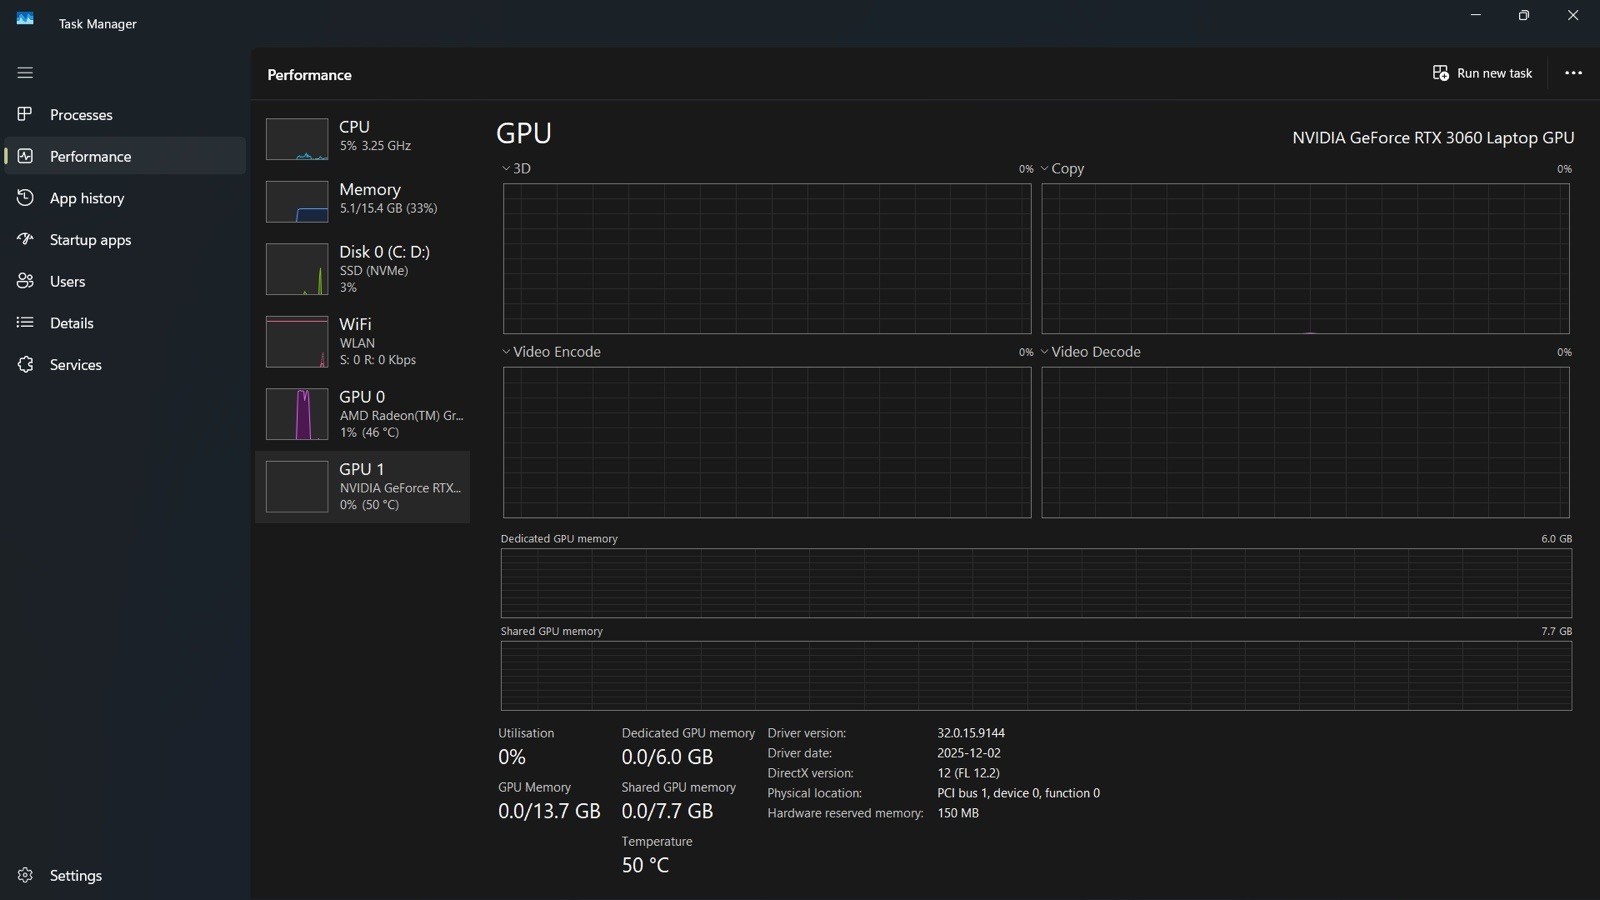1600x900 pixels.
Task: Click the App history clock icon
Action: pyautogui.click(x=25, y=198)
